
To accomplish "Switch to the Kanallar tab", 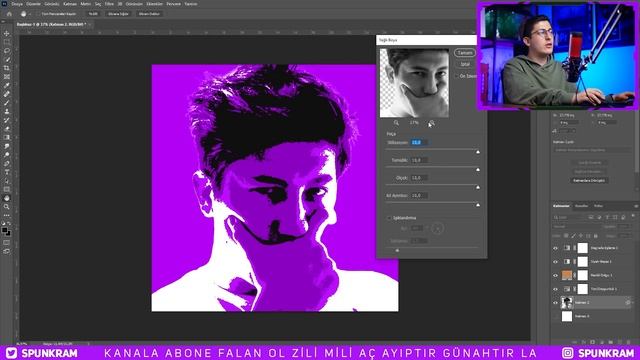I will [x=581, y=206].
